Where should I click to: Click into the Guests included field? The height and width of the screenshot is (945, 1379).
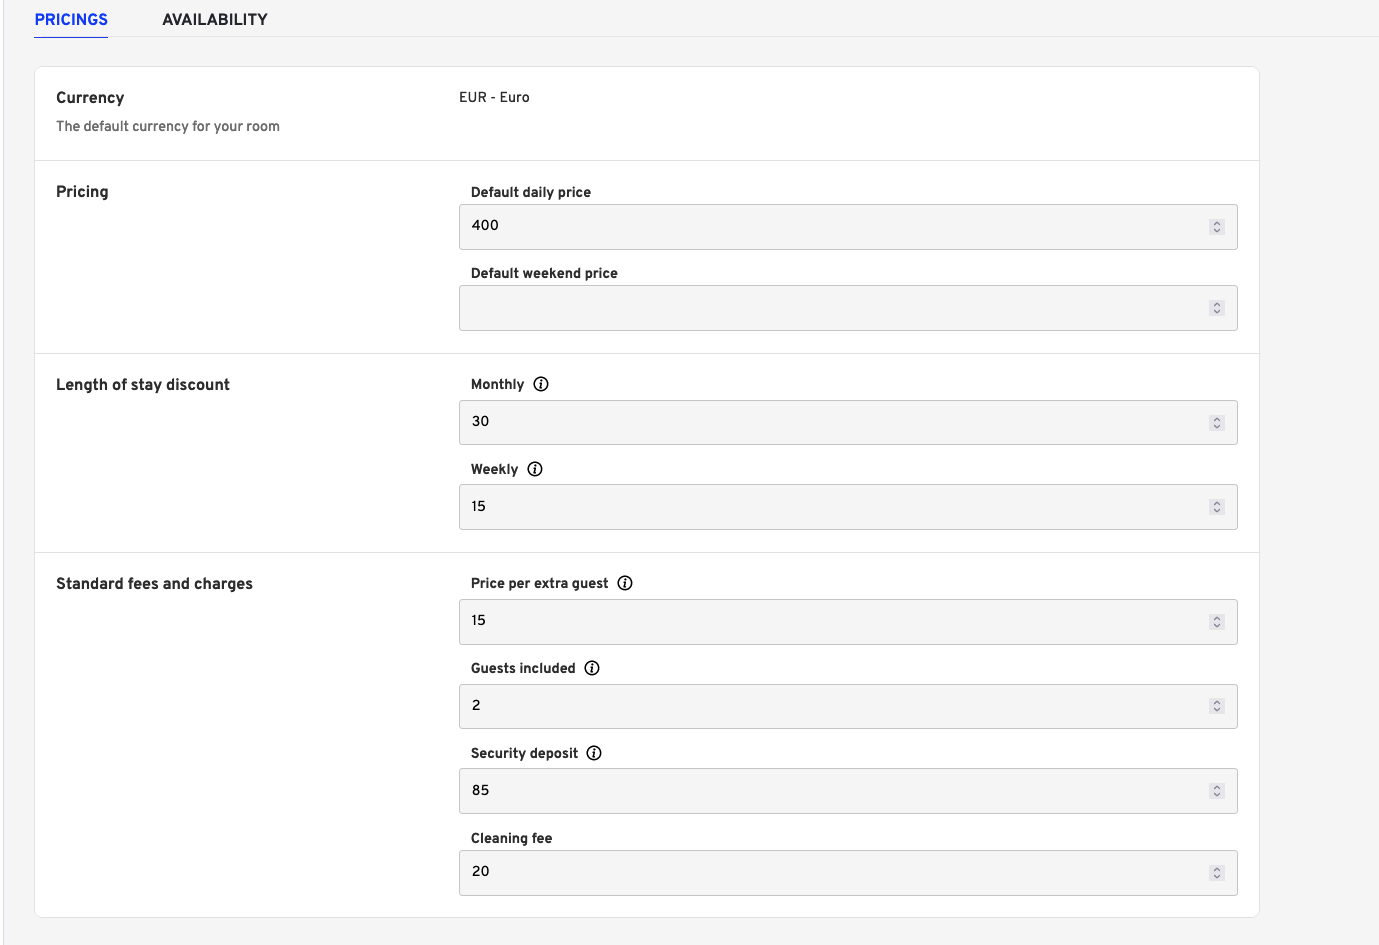click(x=848, y=706)
